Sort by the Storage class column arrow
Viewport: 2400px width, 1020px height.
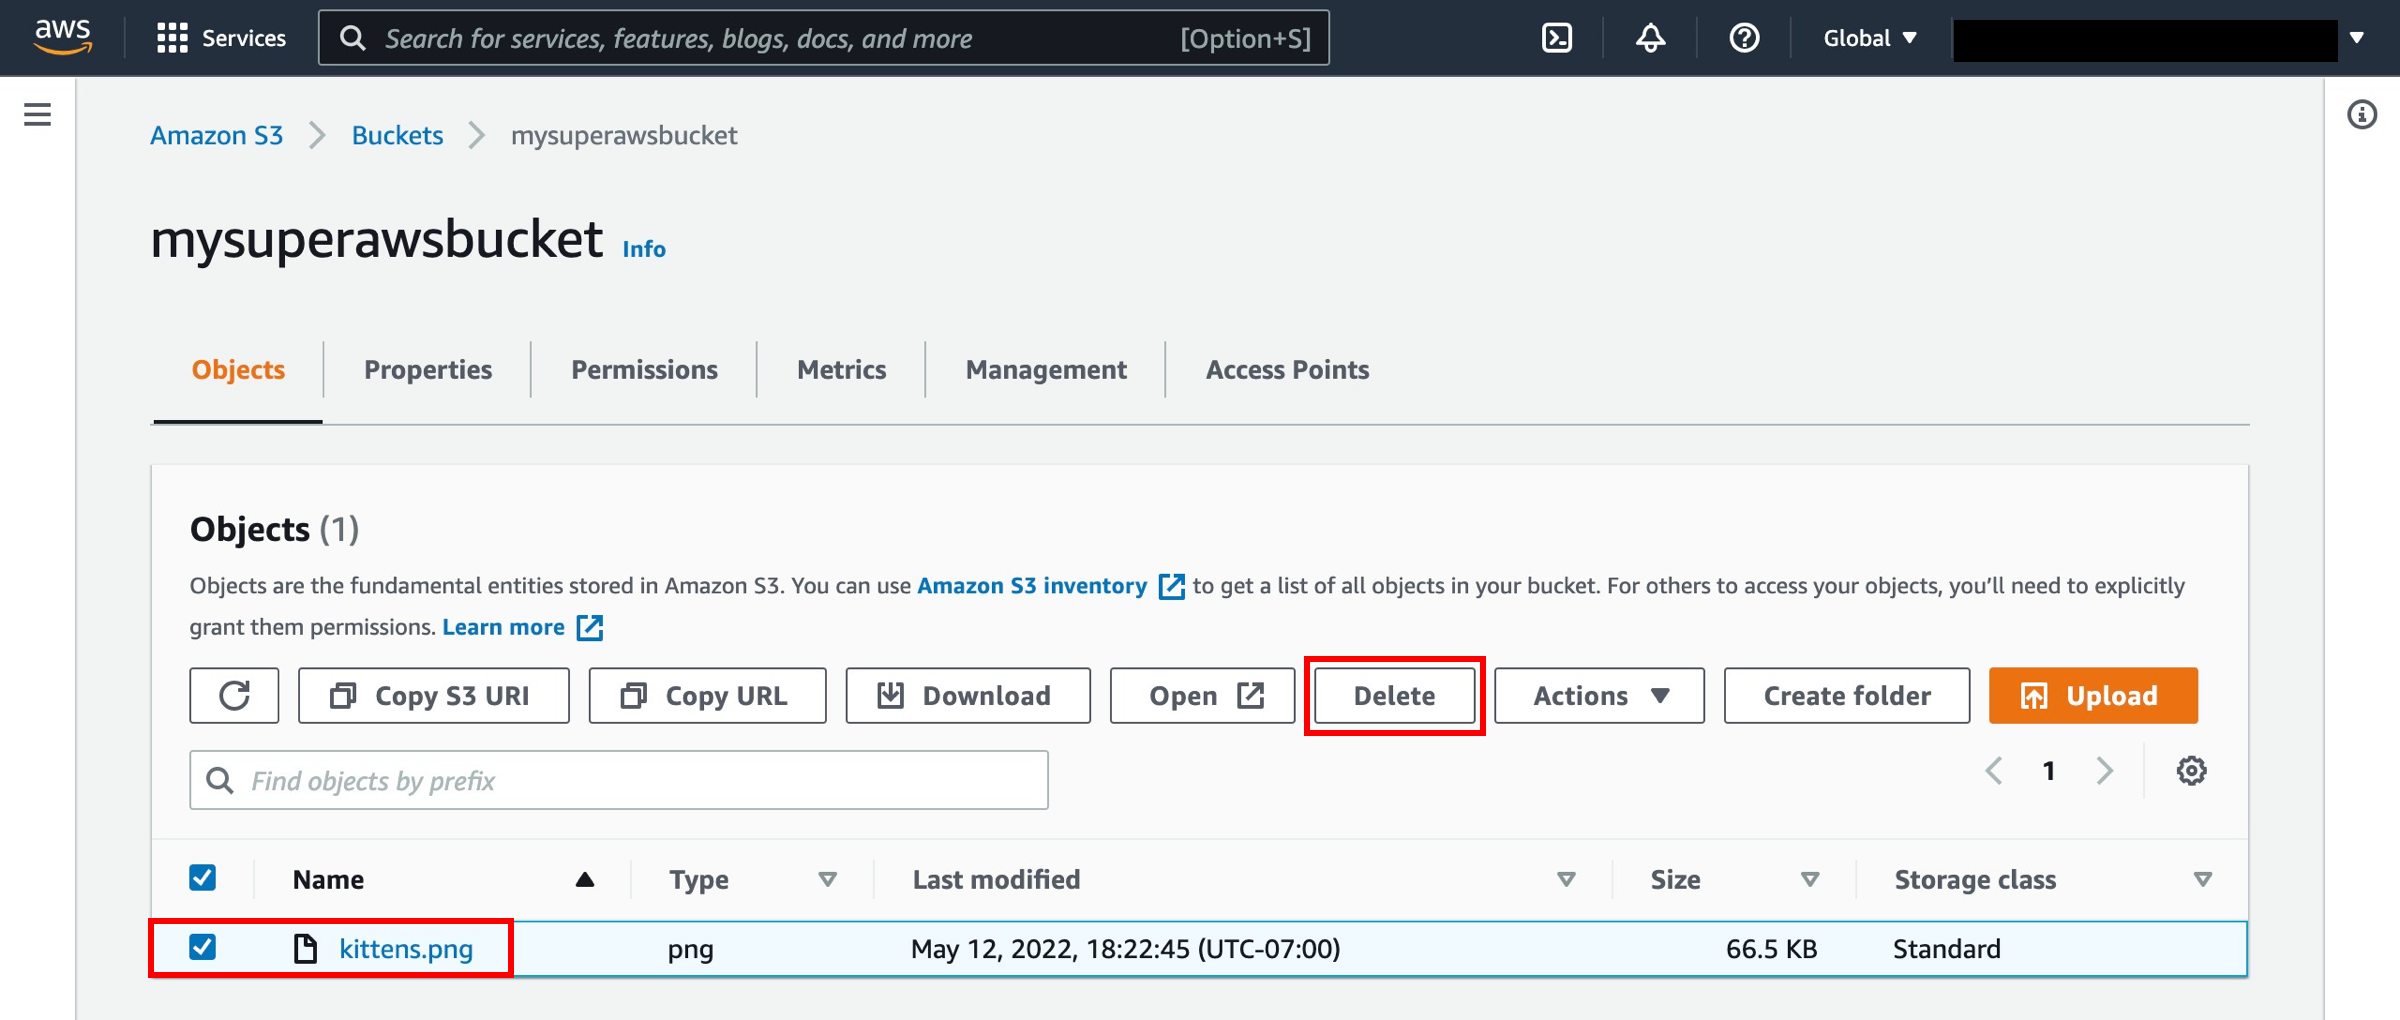2202,879
